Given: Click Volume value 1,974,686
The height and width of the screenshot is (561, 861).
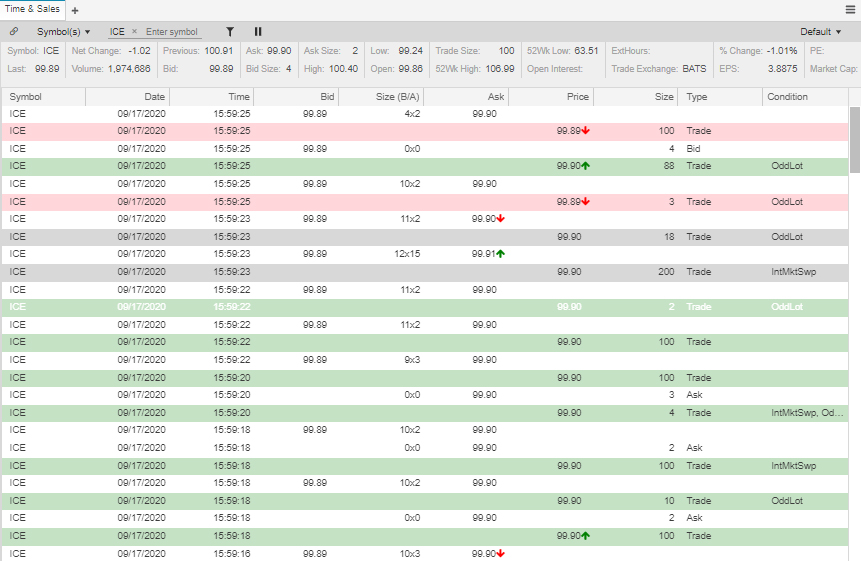Looking at the screenshot, I should tap(129, 69).
